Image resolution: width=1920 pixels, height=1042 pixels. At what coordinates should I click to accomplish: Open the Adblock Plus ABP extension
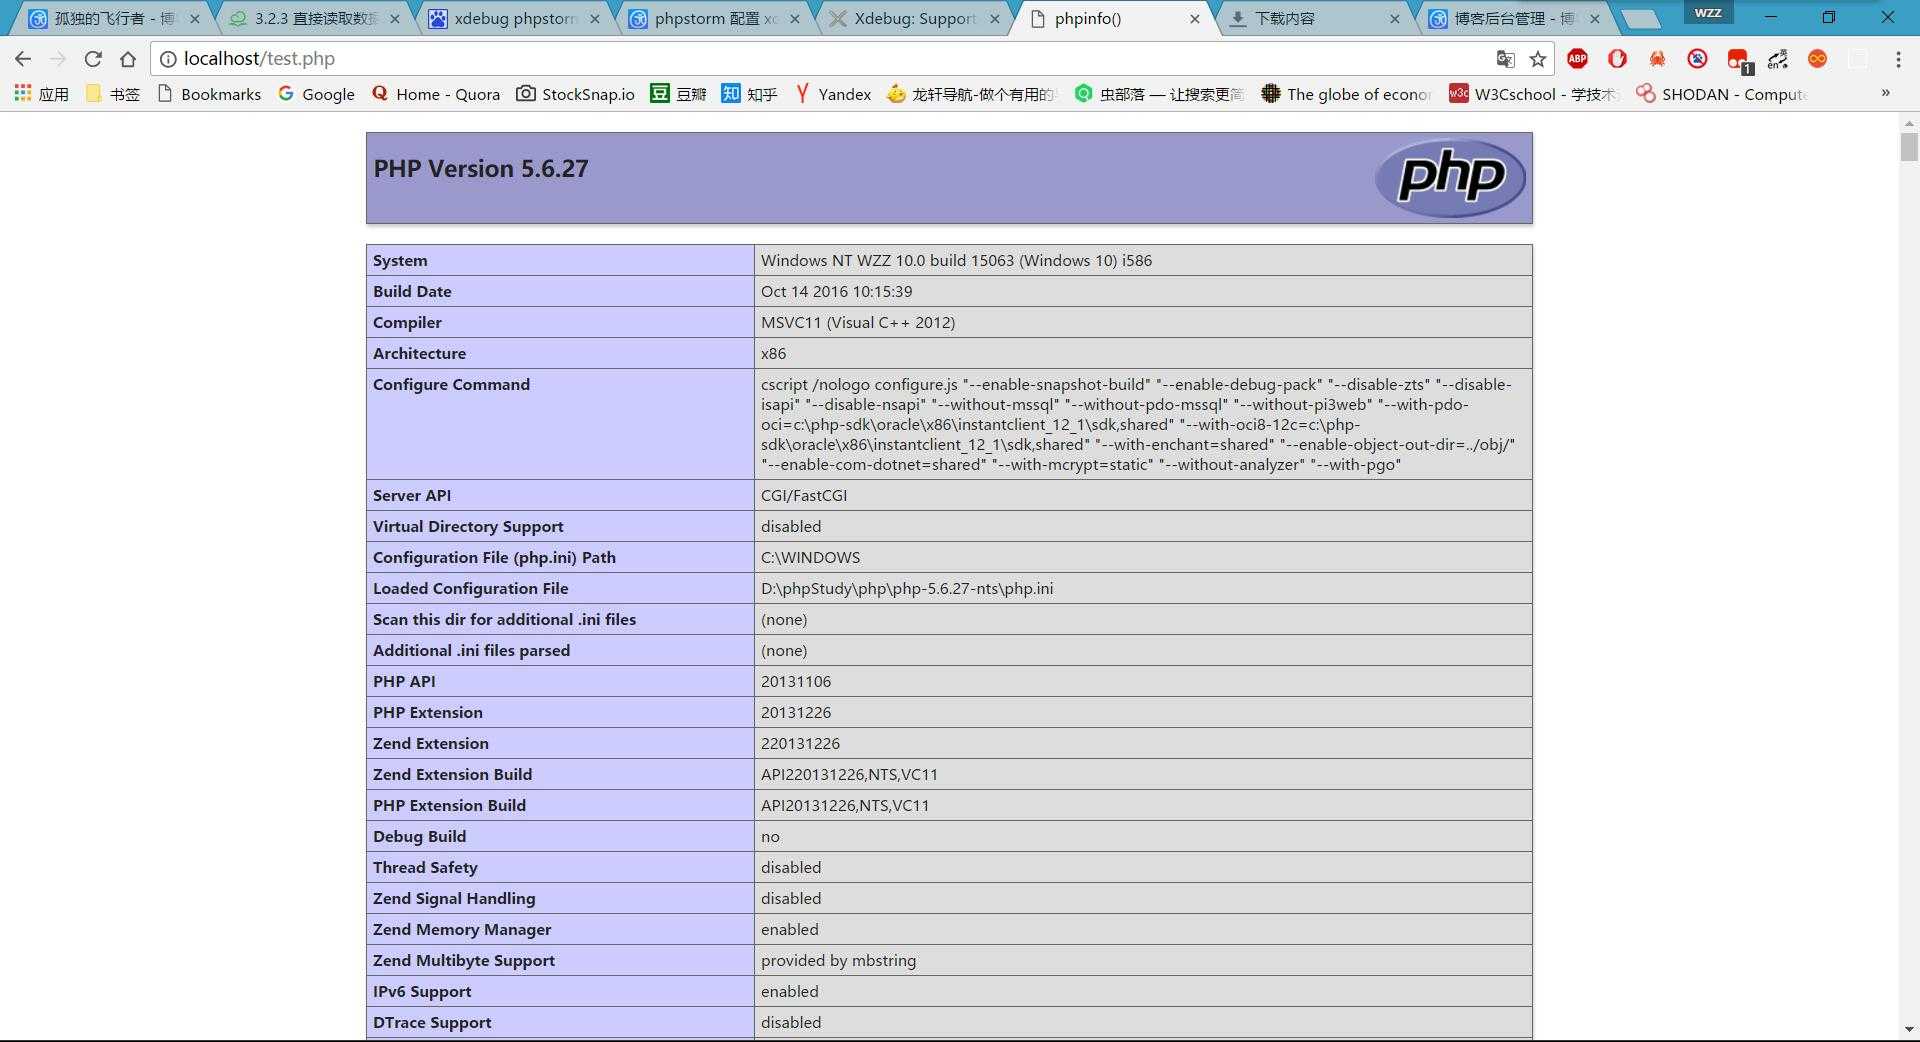tap(1578, 59)
